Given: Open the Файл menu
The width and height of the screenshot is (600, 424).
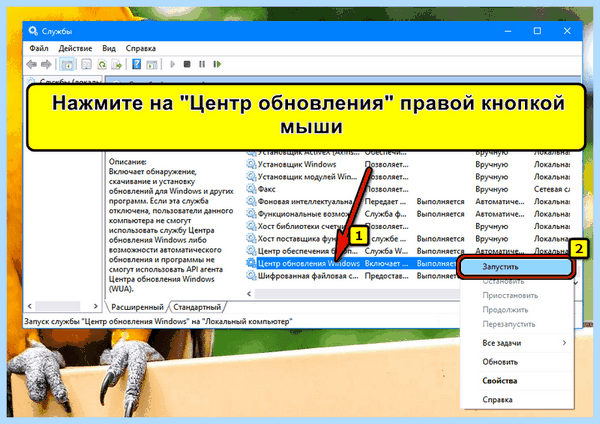Looking at the screenshot, I should 39,48.
